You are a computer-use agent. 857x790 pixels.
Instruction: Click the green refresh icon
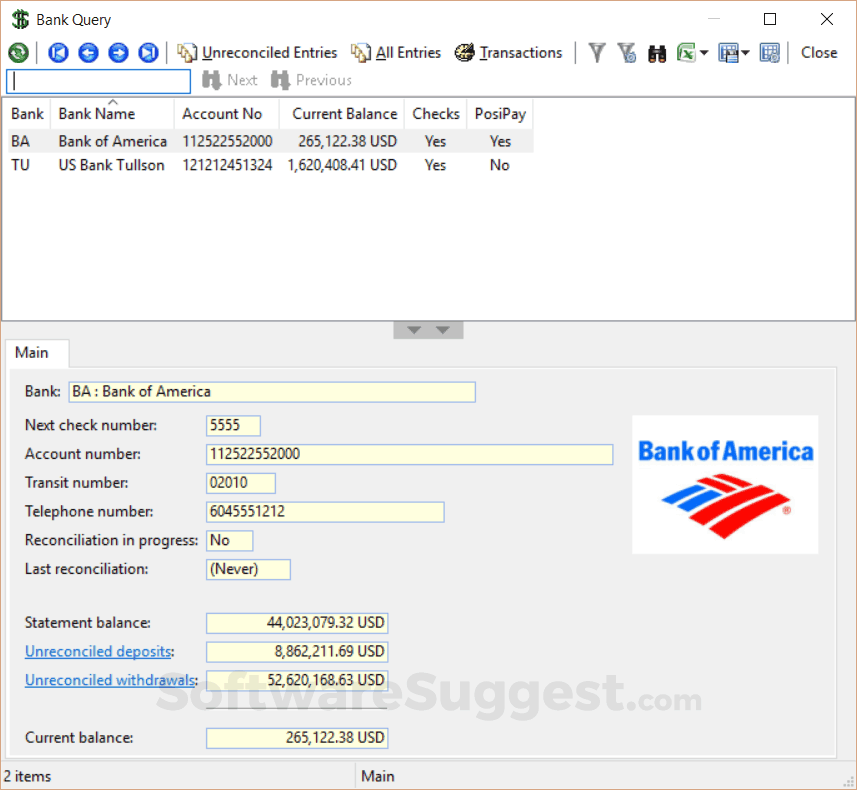pos(19,53)
